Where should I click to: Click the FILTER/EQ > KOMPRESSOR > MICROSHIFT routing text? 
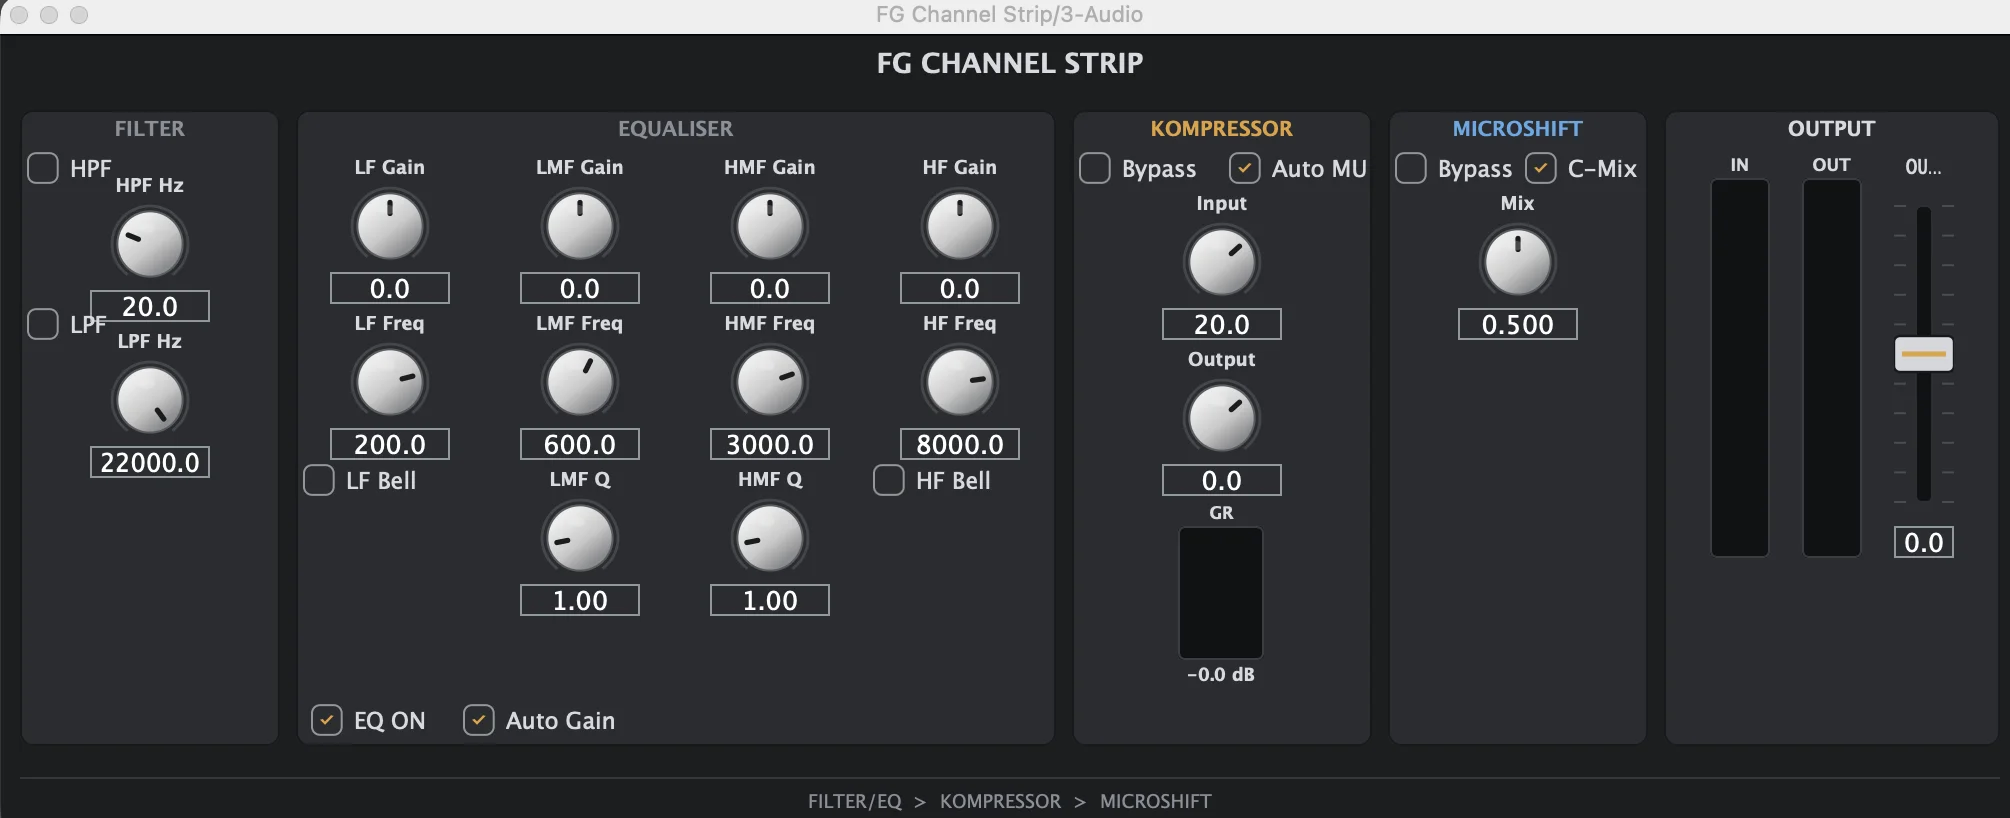1010,801
